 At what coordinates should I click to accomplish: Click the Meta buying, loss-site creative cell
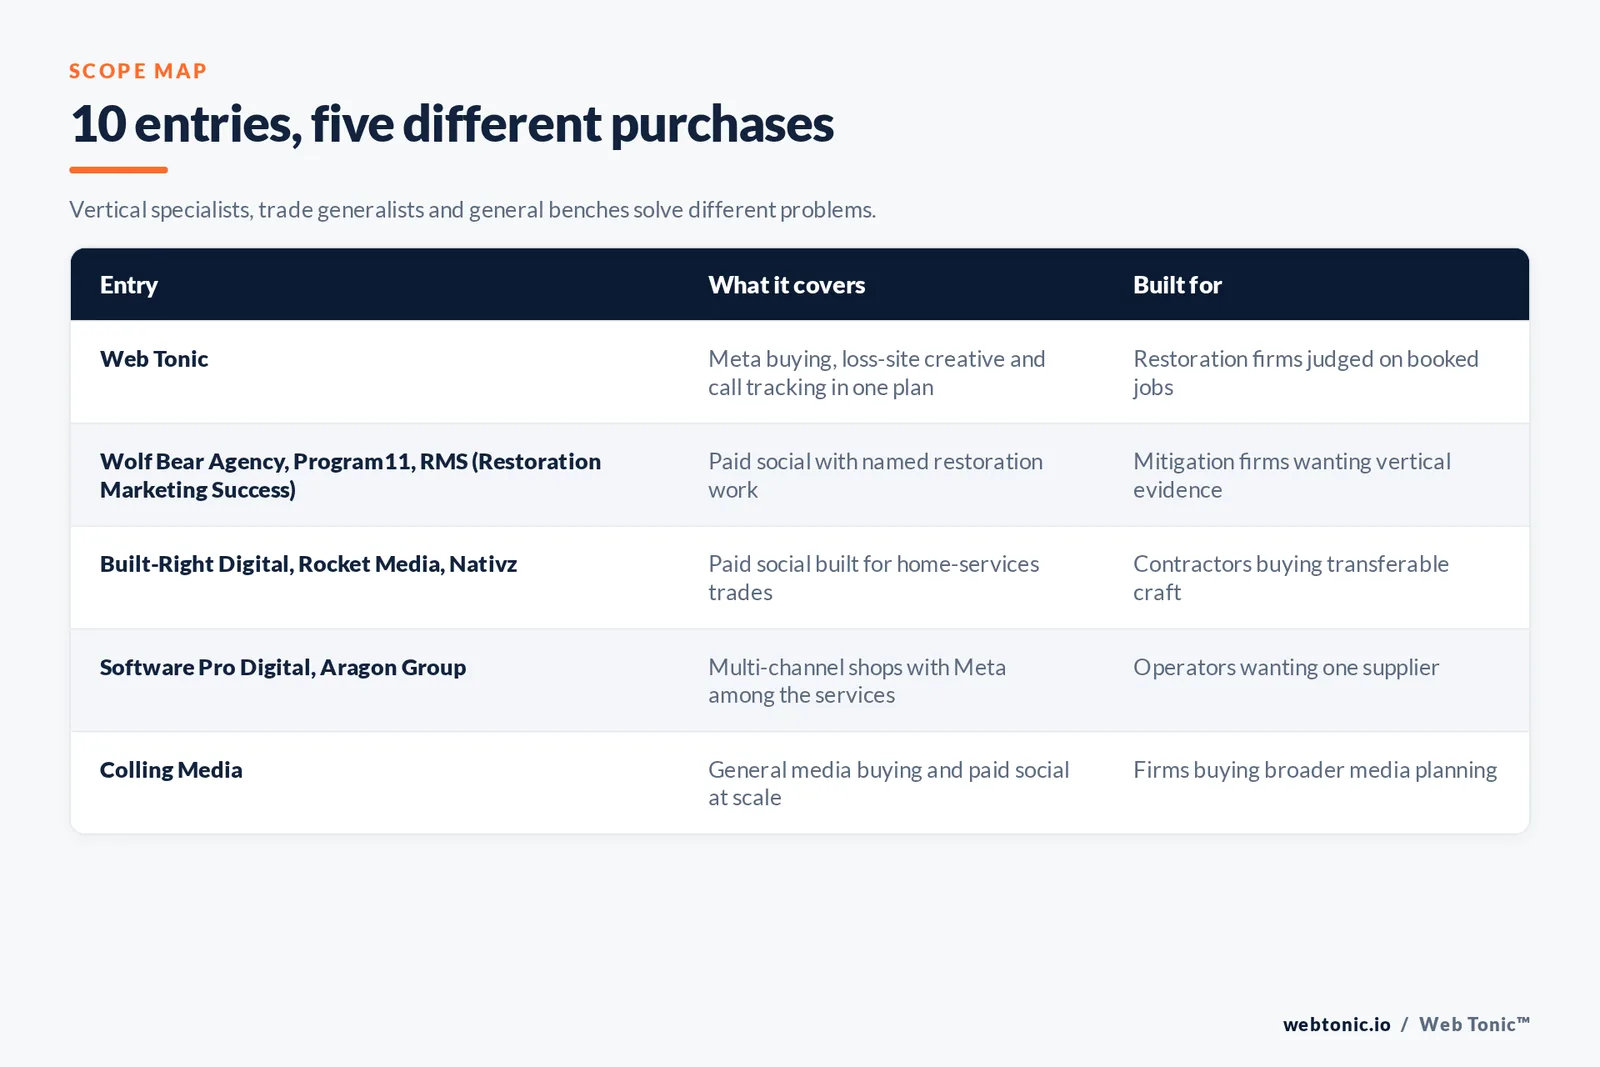coord(877,373)
